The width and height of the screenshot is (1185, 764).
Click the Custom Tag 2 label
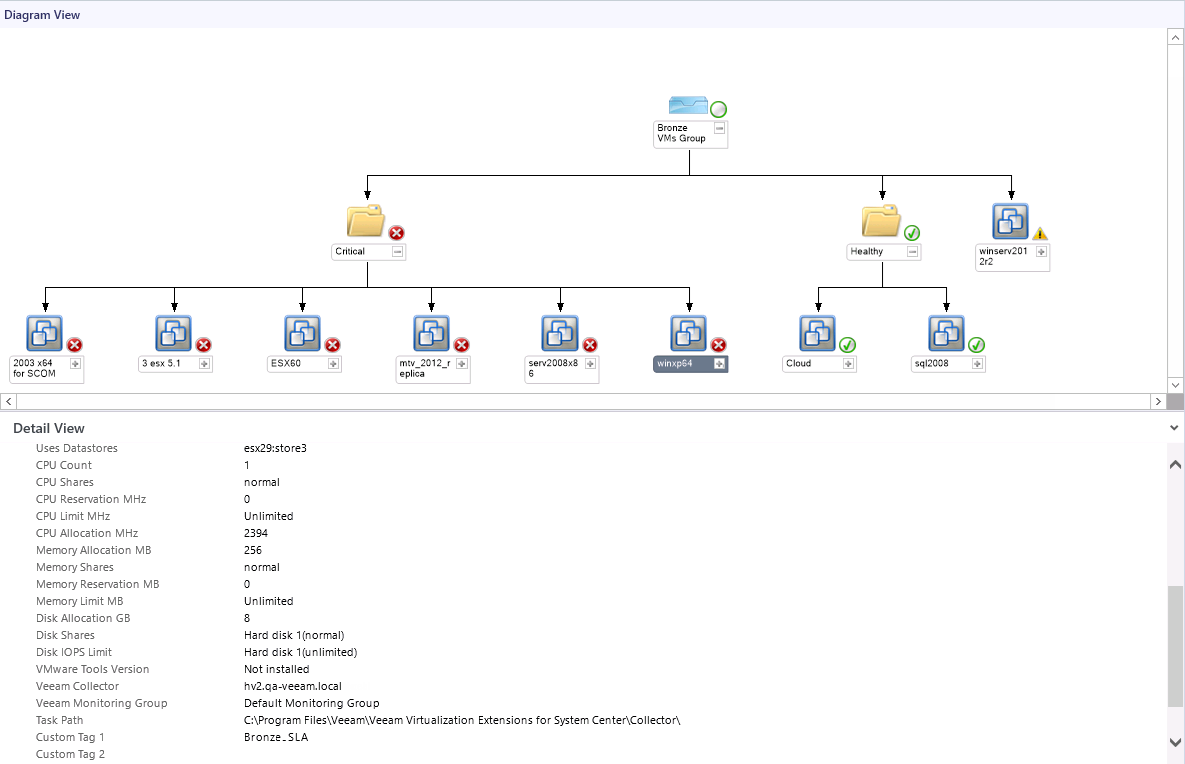click(70, 754)
